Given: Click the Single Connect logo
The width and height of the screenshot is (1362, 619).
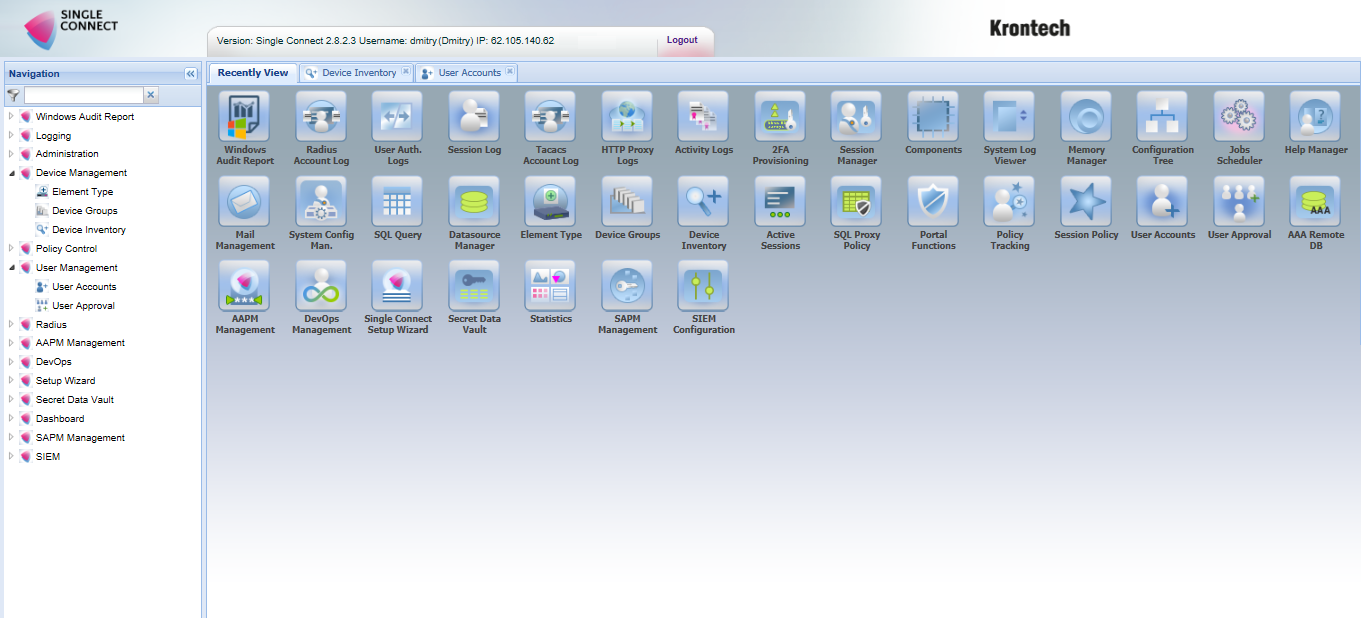Looking at the screenshot, I should [70, 28].
